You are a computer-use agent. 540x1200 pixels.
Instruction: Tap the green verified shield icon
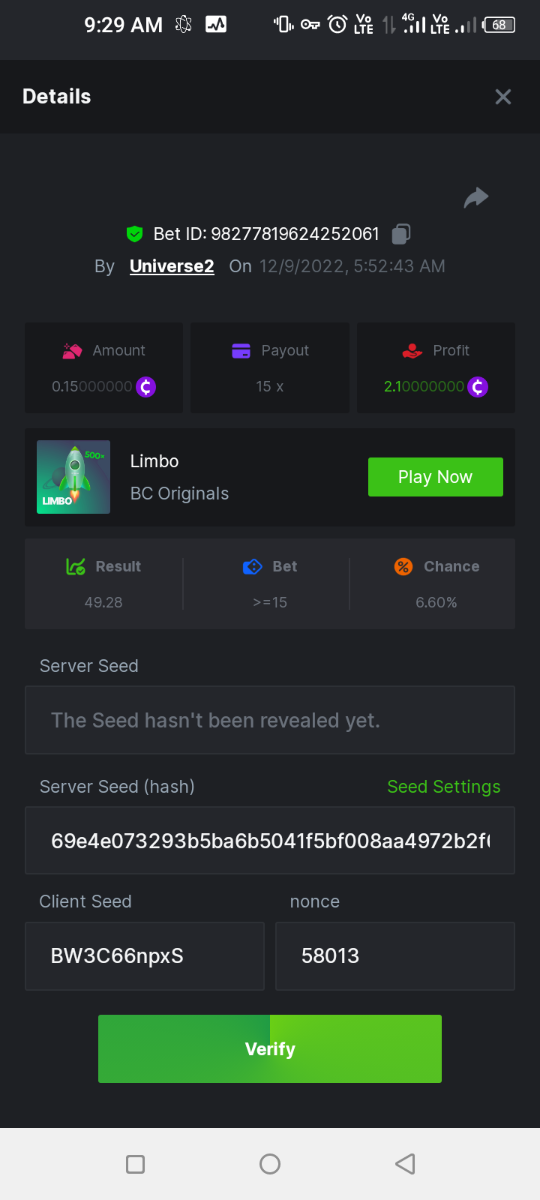point(135,234)
